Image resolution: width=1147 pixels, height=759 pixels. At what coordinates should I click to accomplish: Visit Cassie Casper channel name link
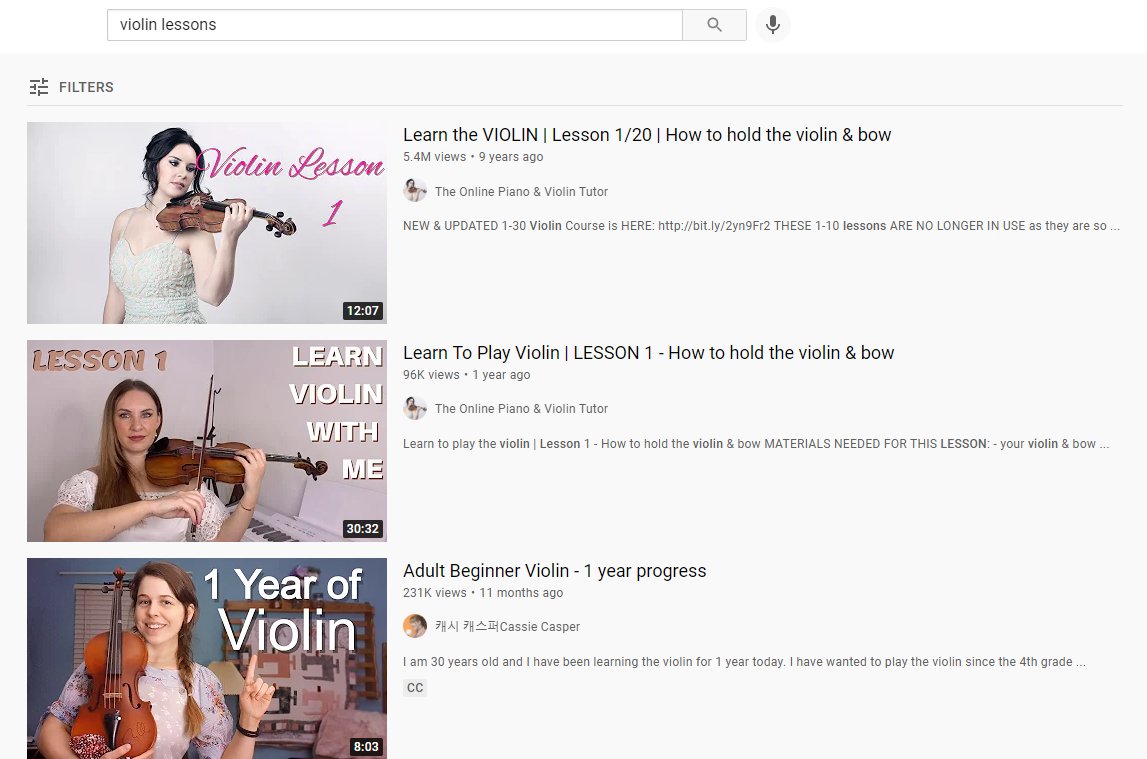click(507, 627)
